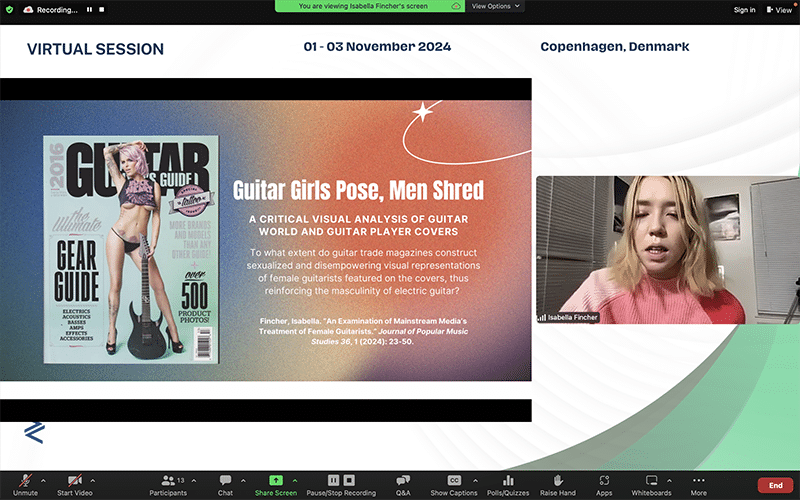Open Whiteboards
800x500 pixels.
652,485
